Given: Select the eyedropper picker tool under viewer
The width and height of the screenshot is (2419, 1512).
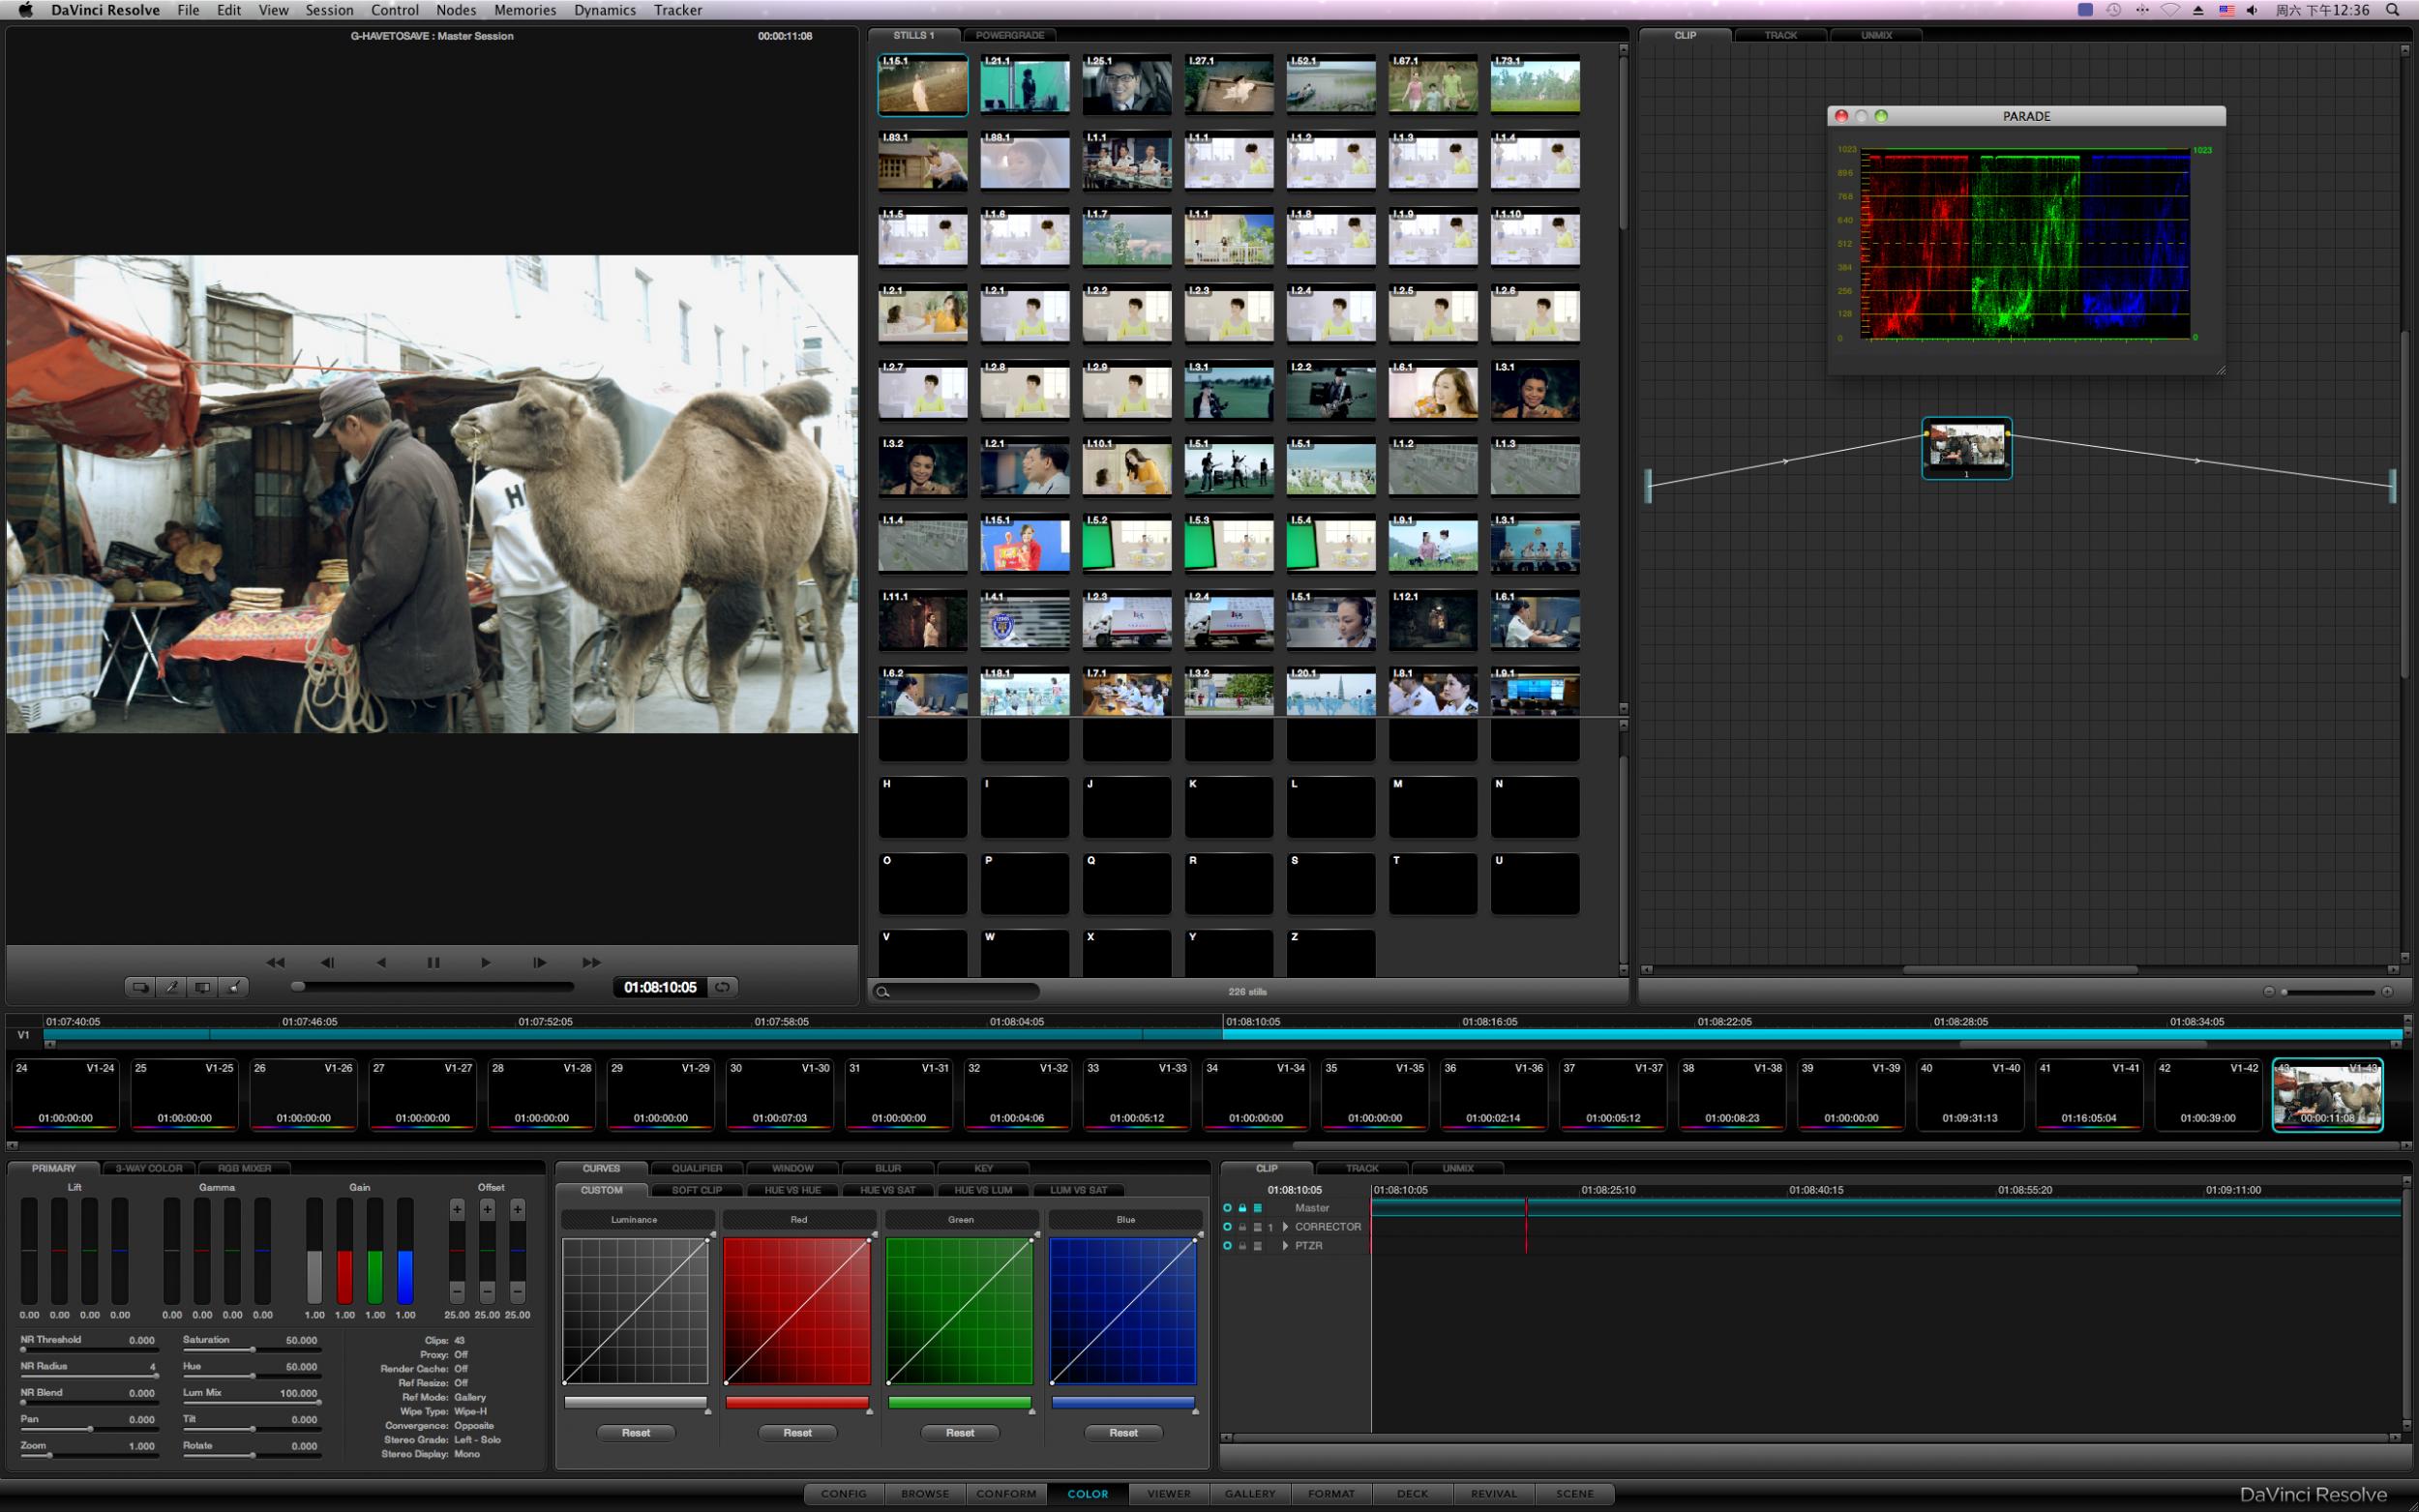Looking at the screenshot, I should click(x=171, y=987).
